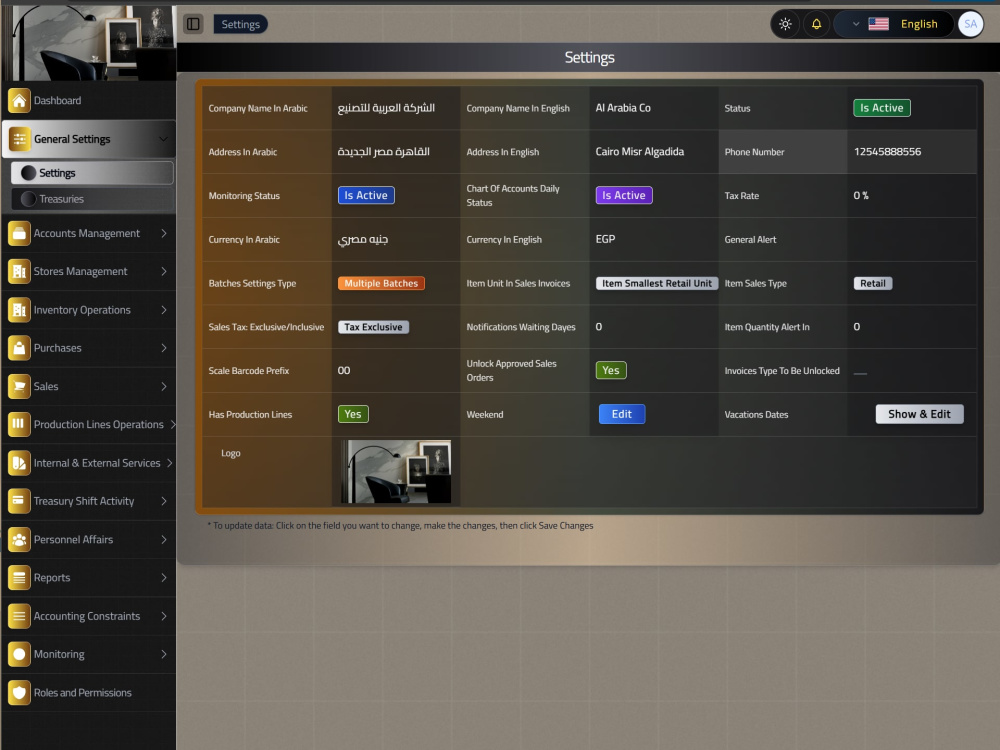Click the Reports icon in sidebar
This screenshot has height=750, width=1000.
click(19, 578)
